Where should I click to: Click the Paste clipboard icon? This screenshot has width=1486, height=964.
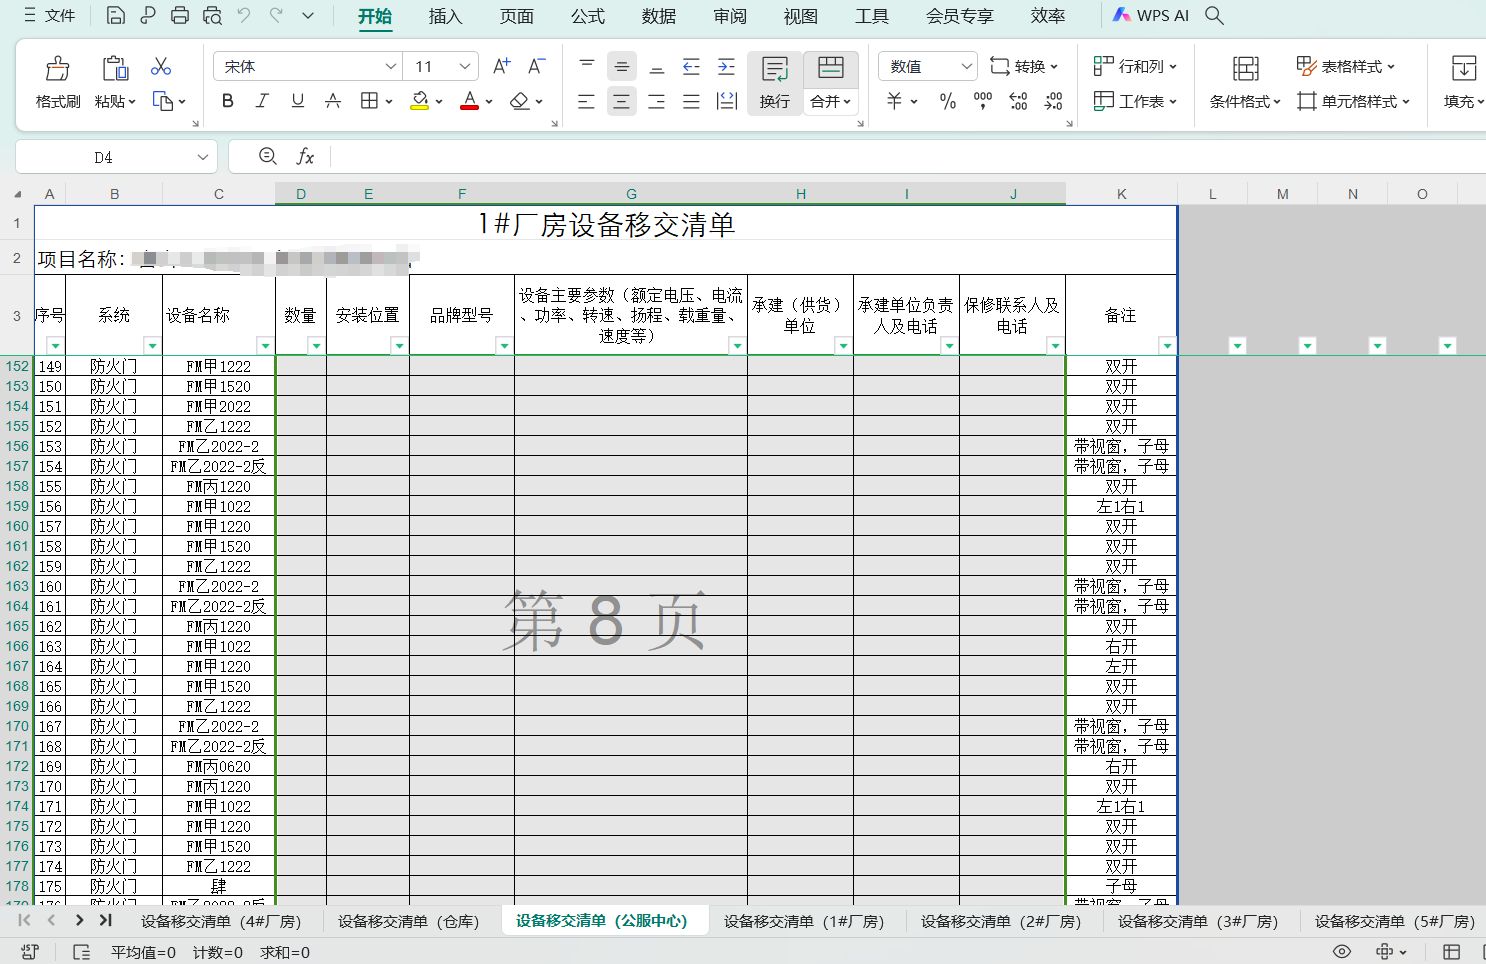click(x=115, y=68)
